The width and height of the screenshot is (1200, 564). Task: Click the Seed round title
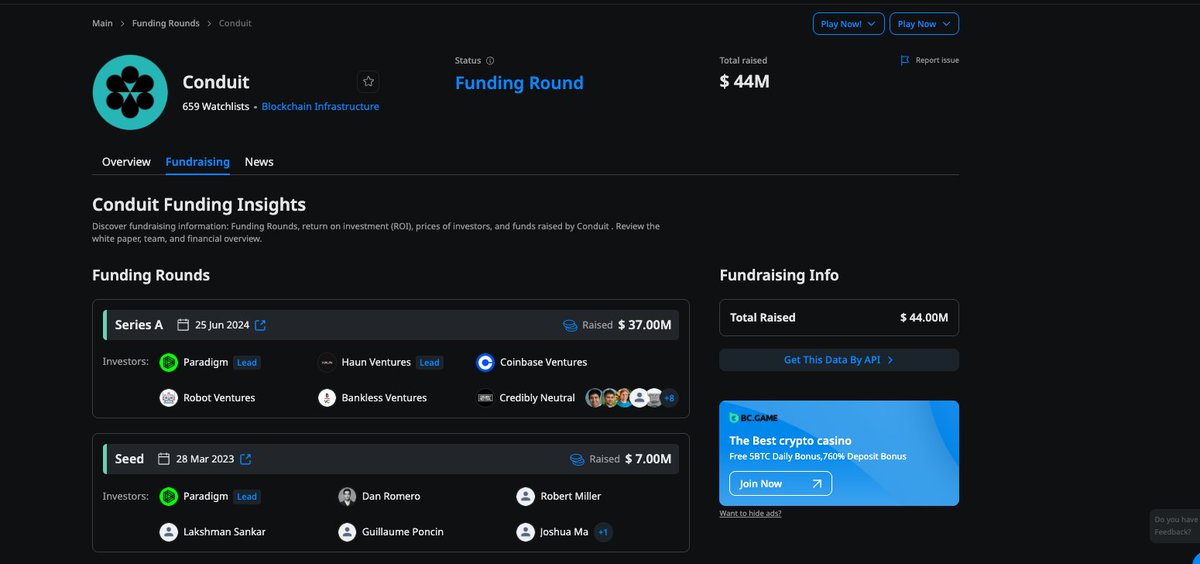[129, 459]
